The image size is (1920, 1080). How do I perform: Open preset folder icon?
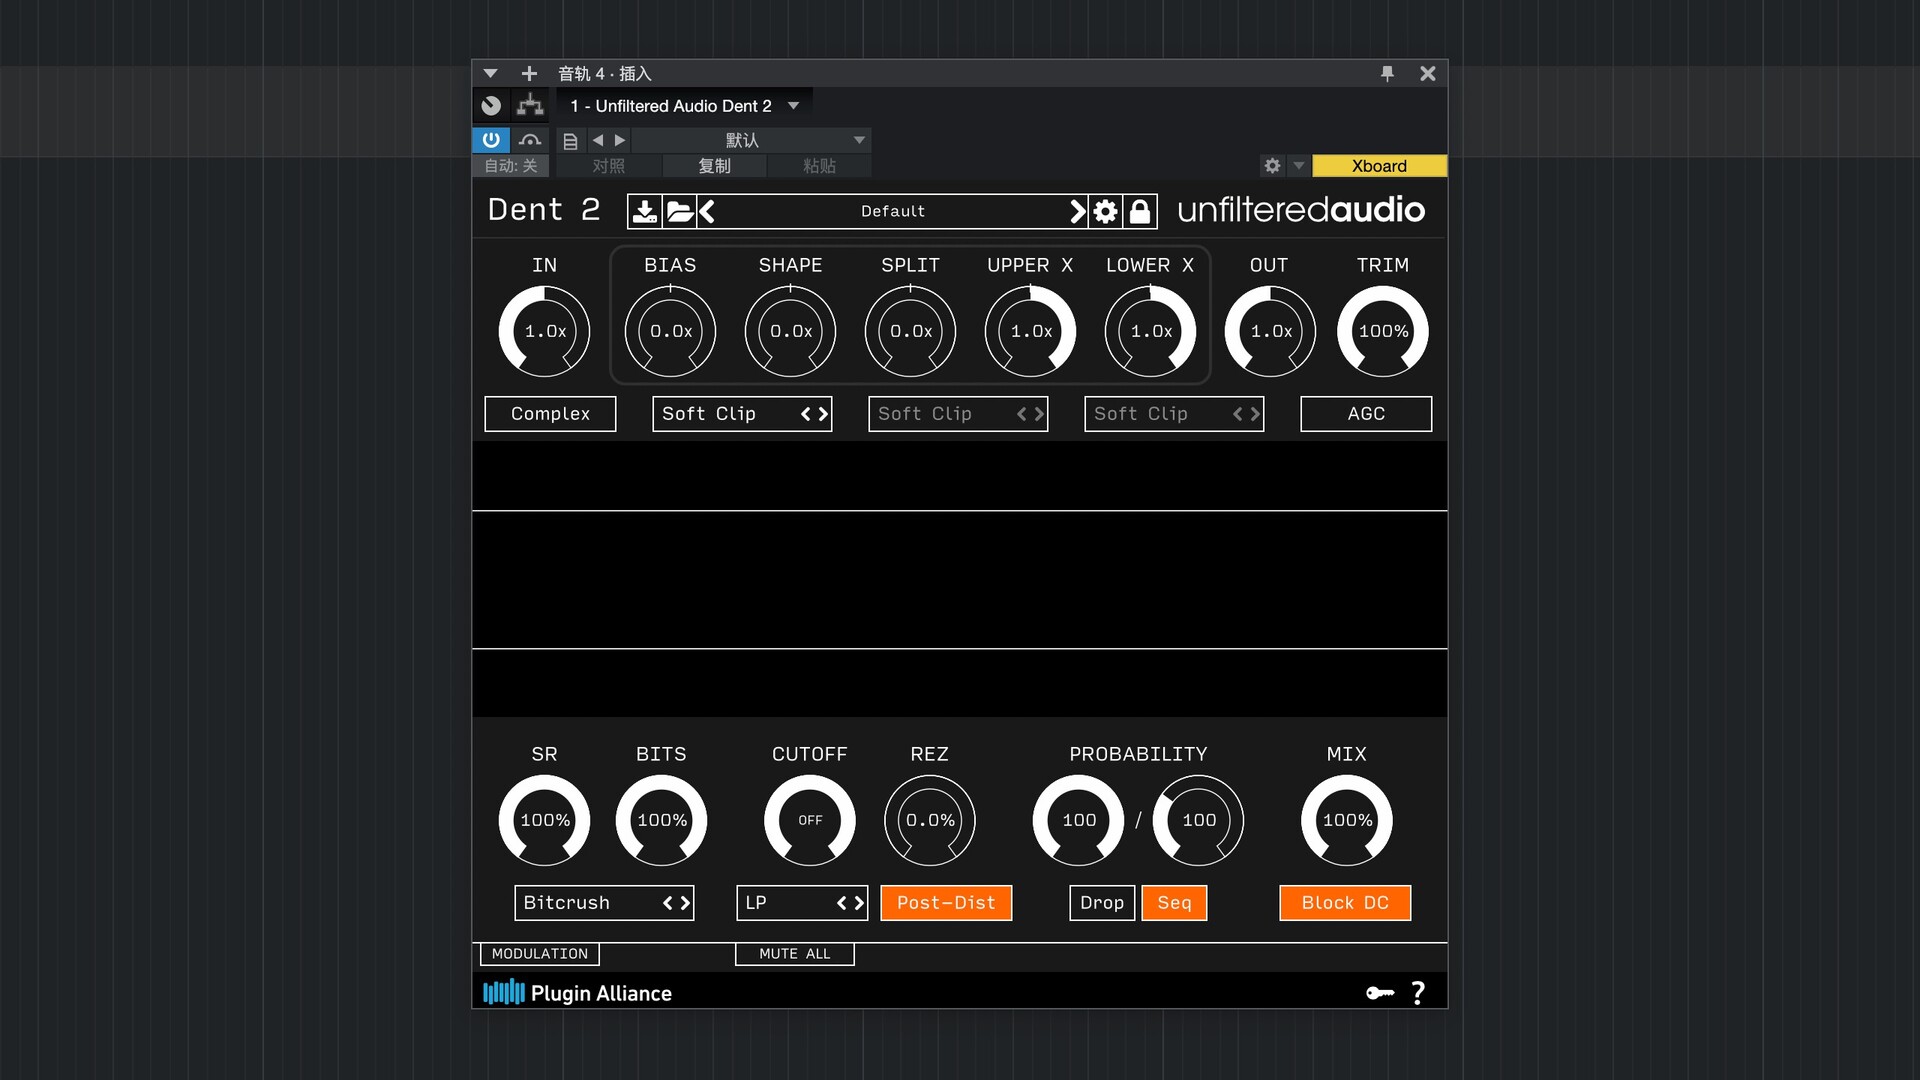tap(680, 211)
